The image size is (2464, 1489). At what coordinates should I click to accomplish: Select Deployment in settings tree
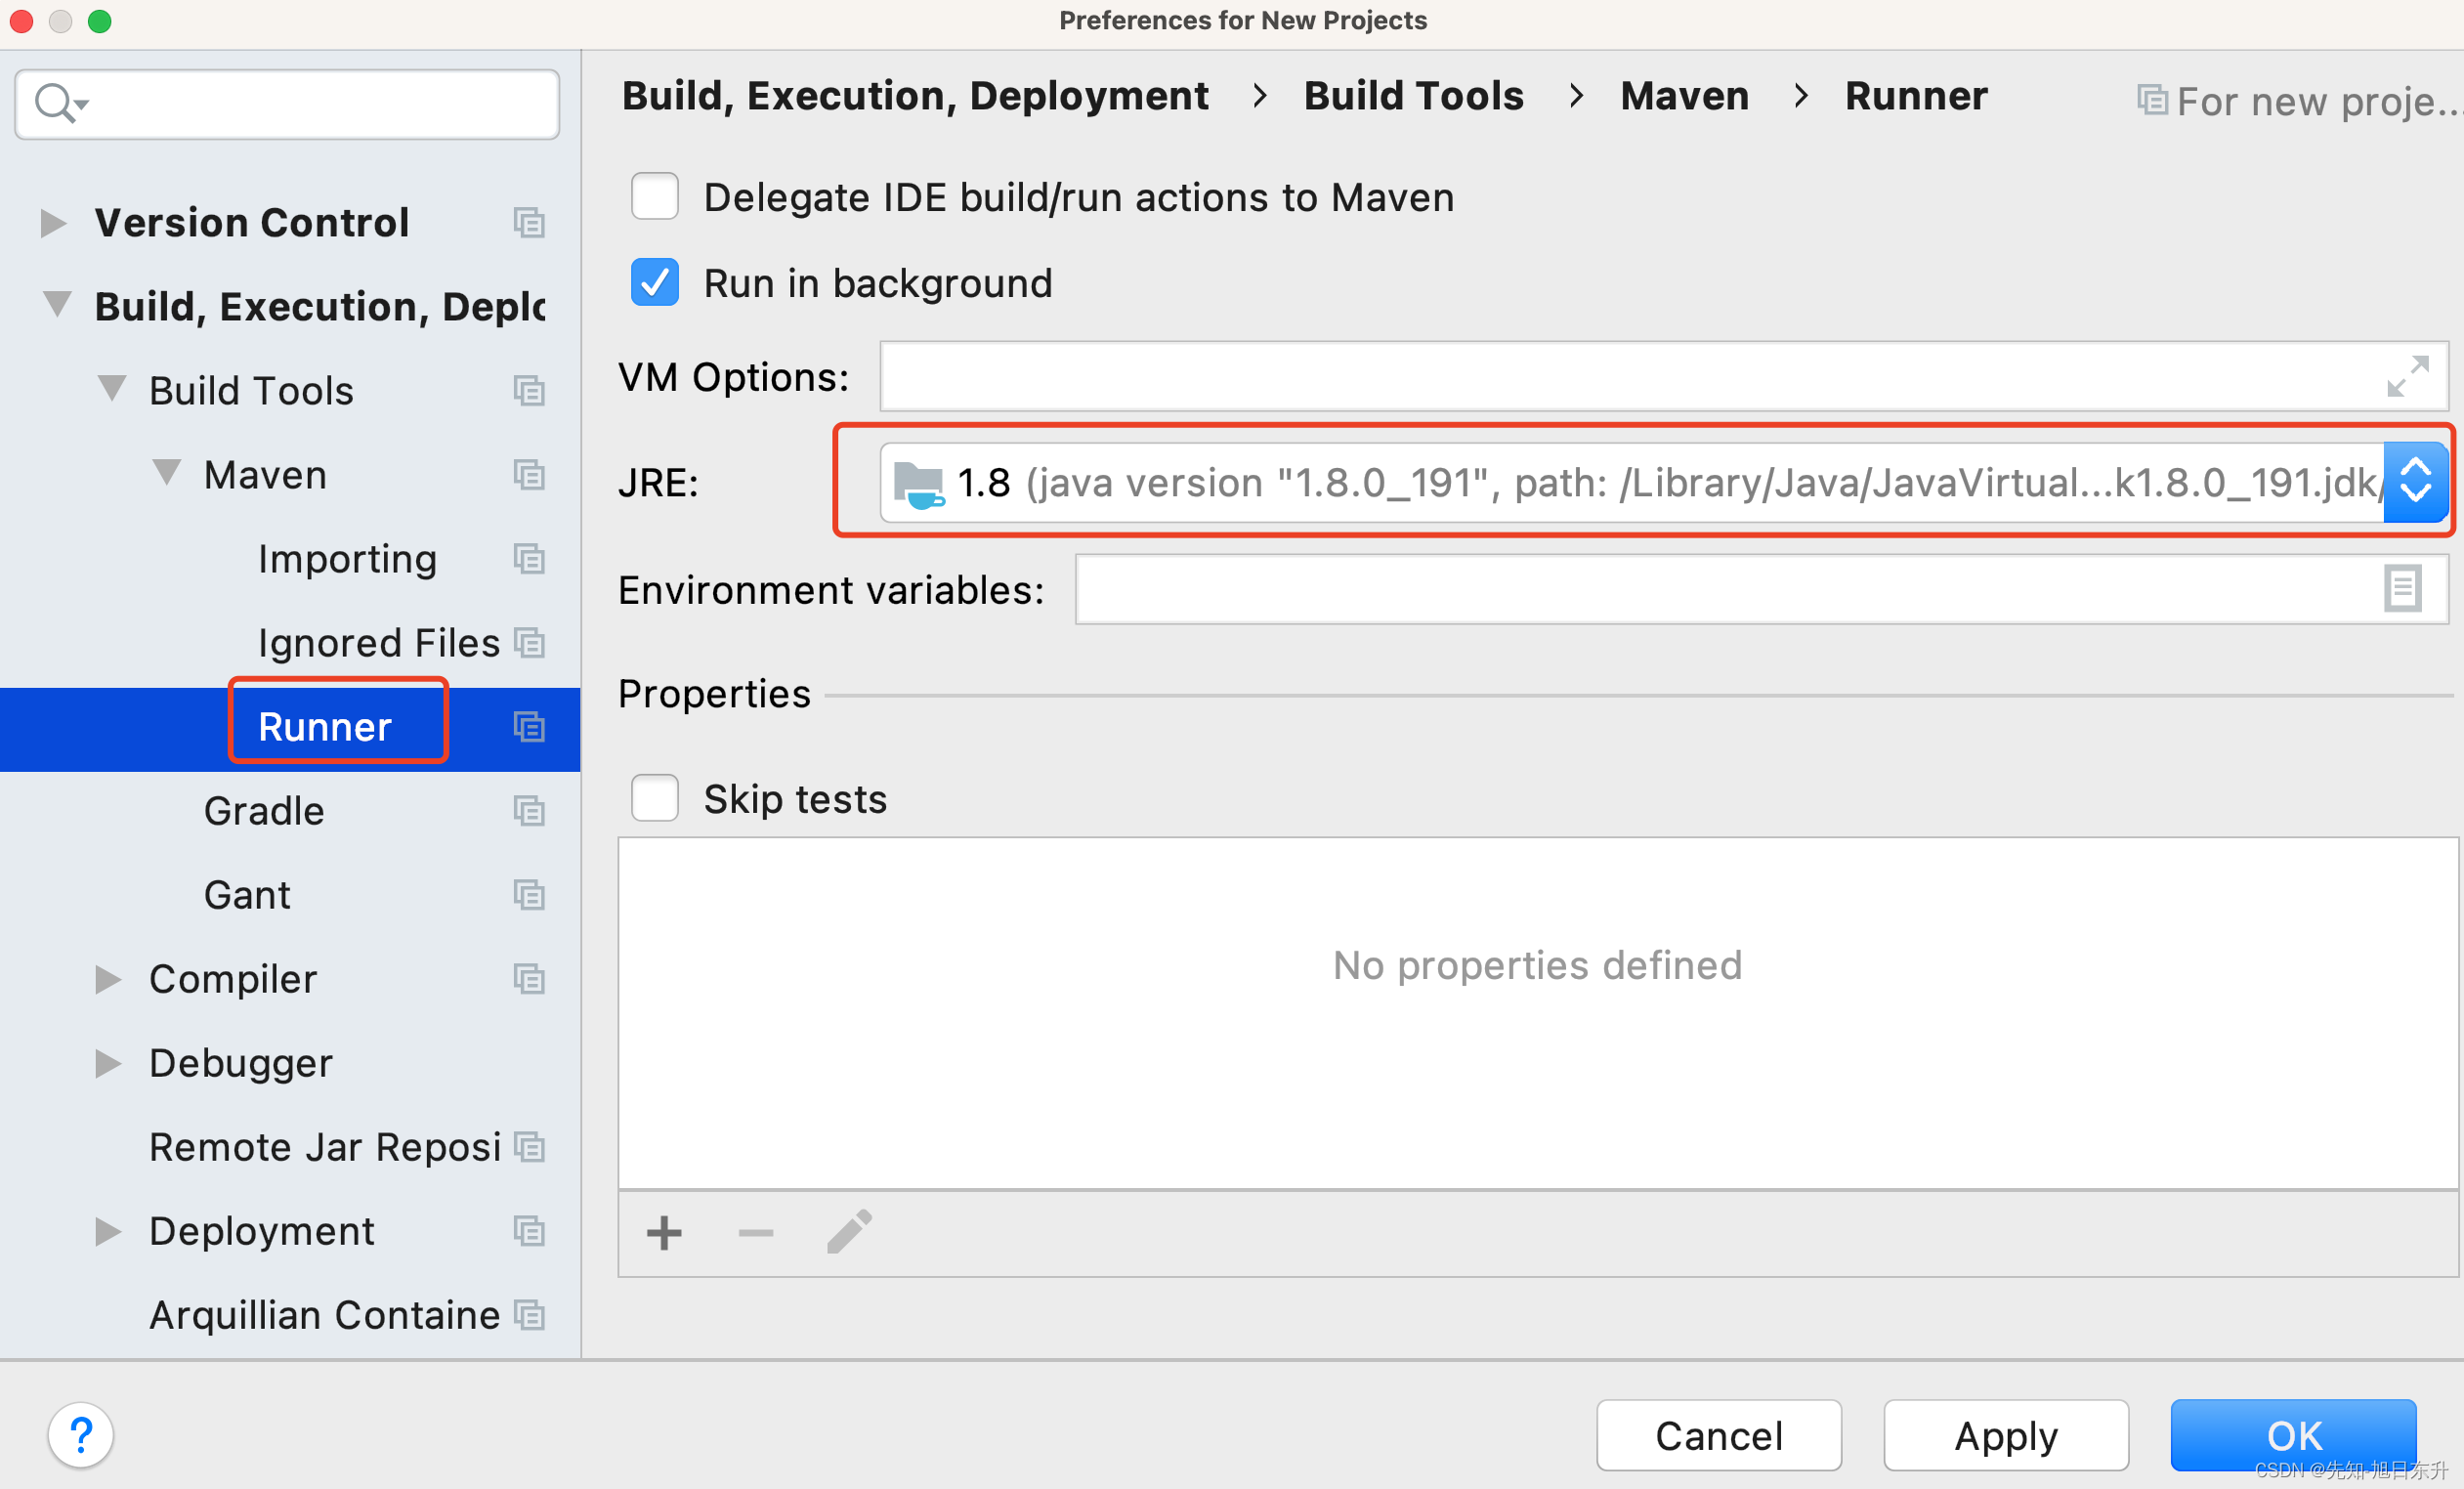click(261, 1230)
